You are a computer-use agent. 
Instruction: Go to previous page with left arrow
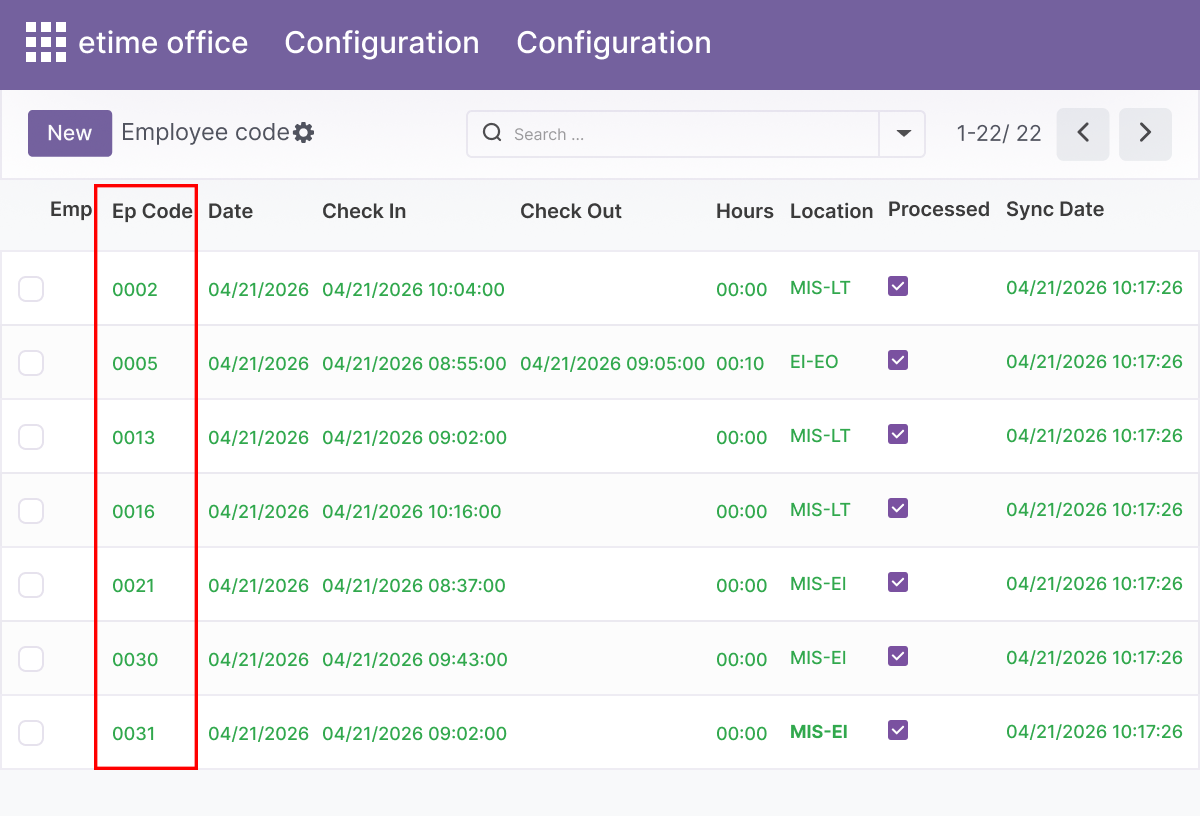click(1083, 134)
